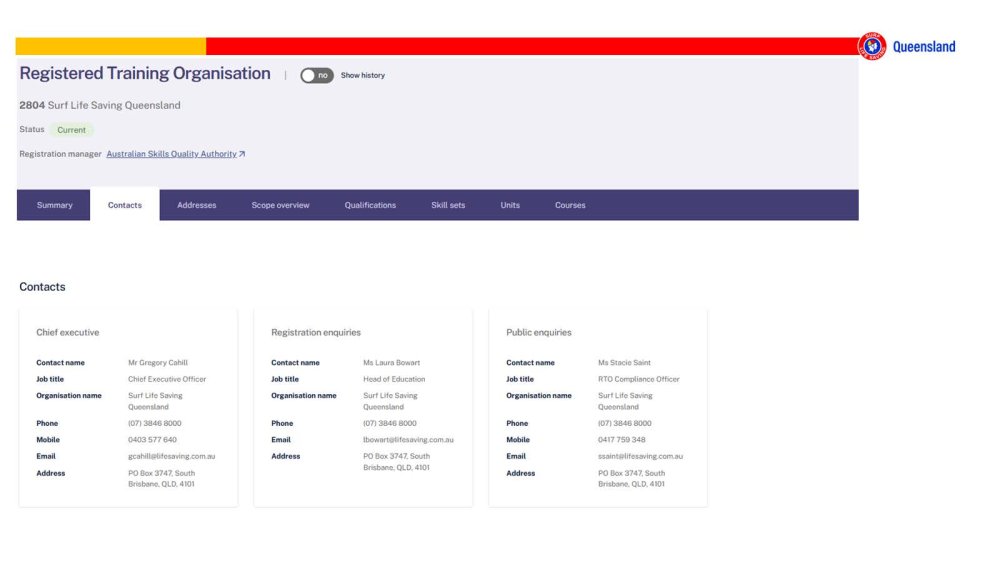Click the name Mr Gregory Cahill
The height and width of the screenshot is (563, 1000).
(x=158, y=363)
